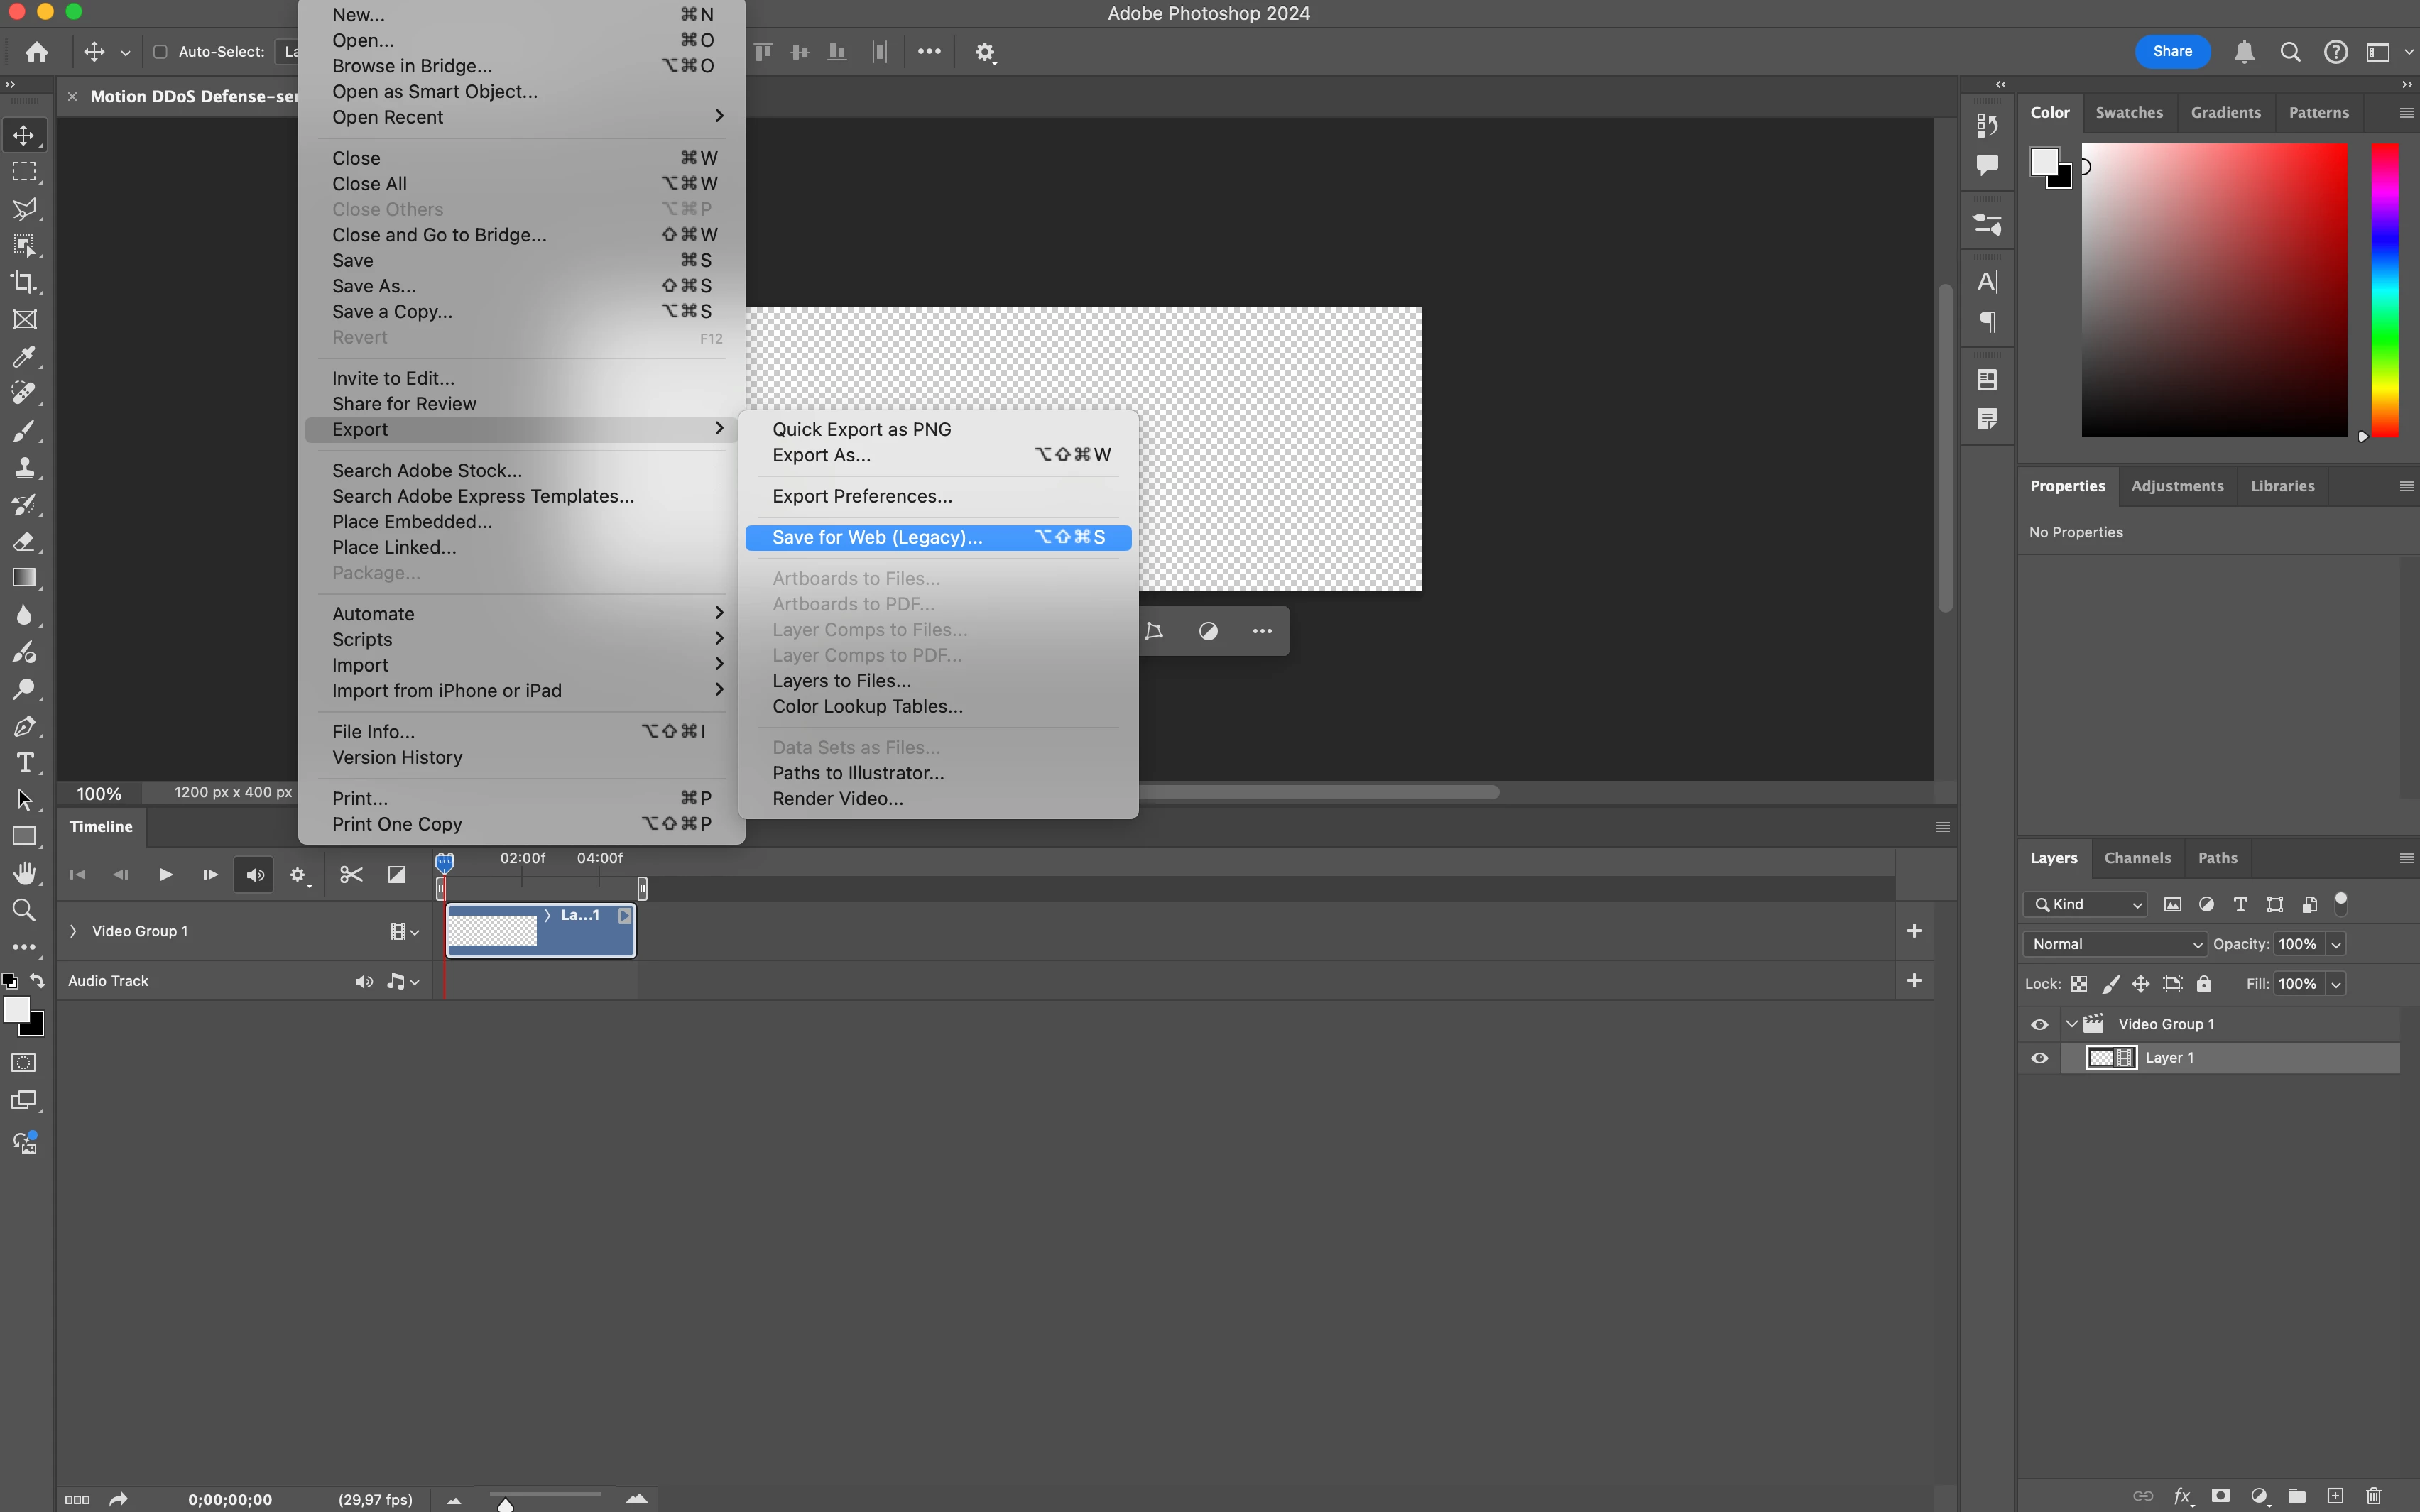Screen dimensions: 2420x1512
Task: Expand Video Group 1 in the Timeline
Action: (x=73, y=931)
